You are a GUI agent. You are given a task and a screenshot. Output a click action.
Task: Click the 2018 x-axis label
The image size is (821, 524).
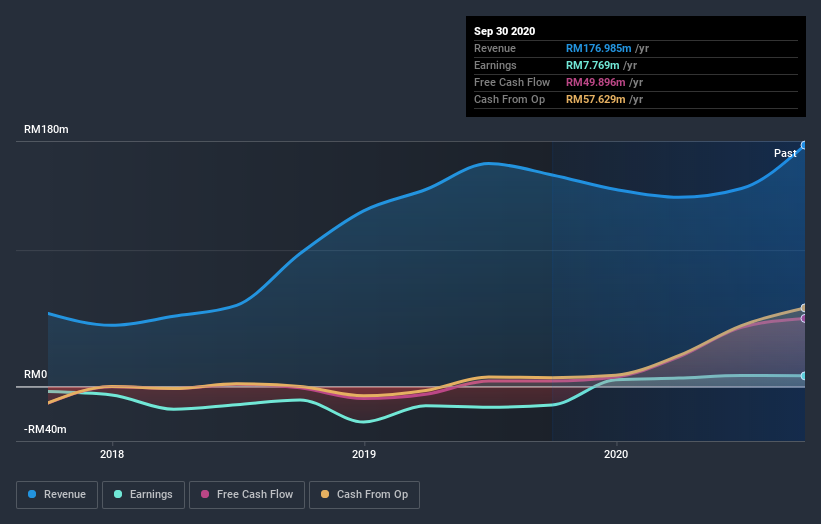click(x=112, y=454)
